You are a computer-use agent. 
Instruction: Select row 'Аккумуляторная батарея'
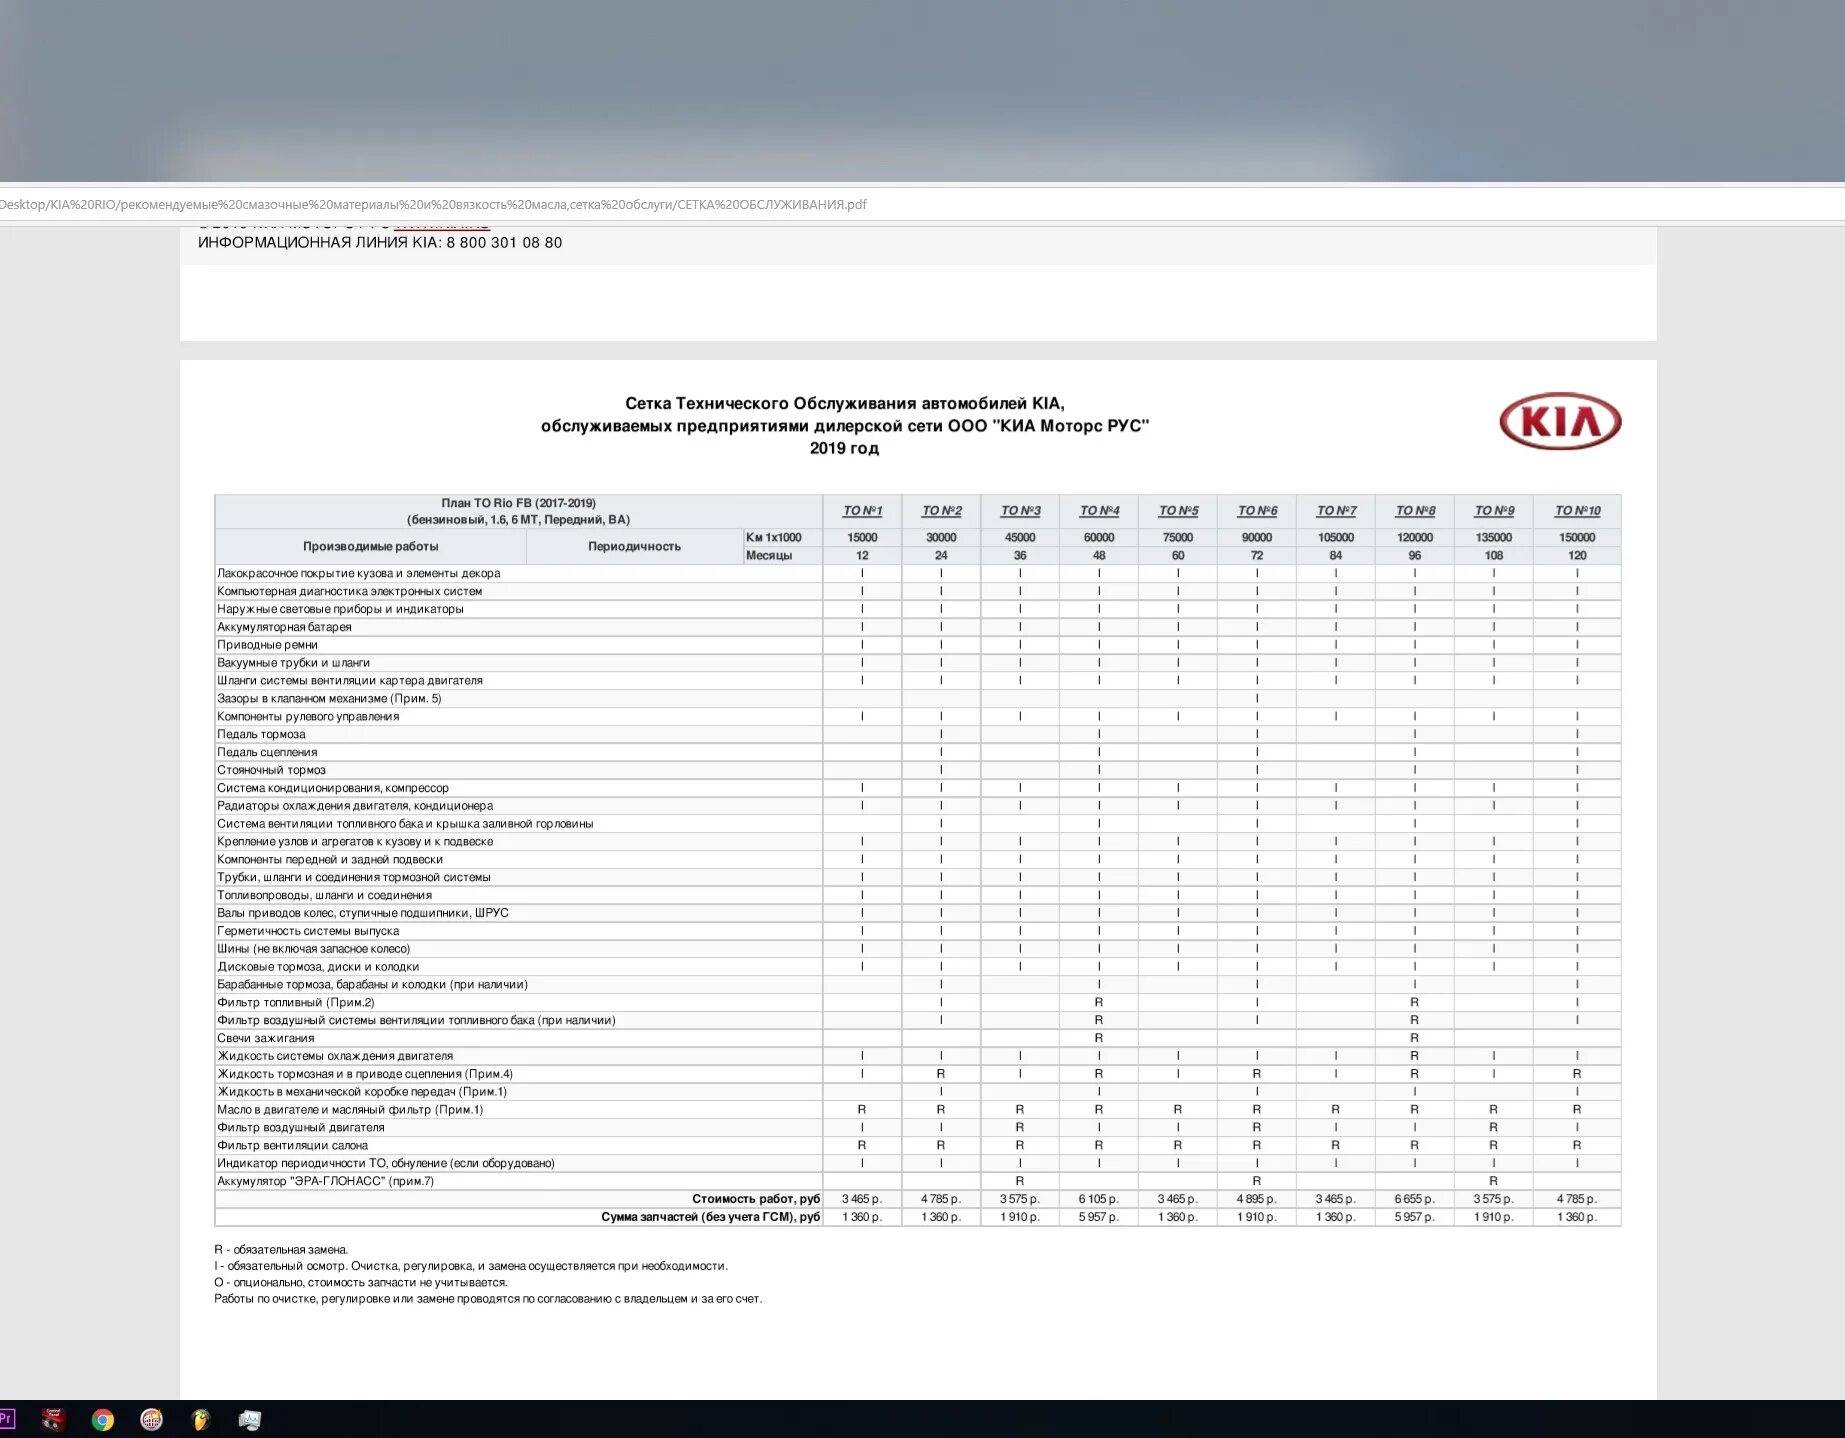point(917,627)
